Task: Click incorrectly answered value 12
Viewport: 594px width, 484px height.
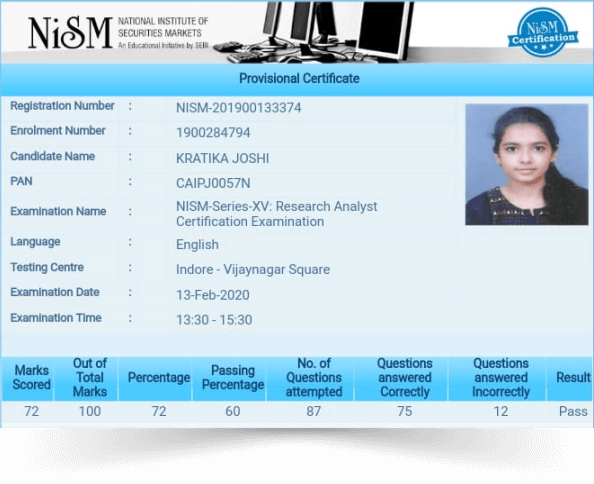Action: coord(501,411)
